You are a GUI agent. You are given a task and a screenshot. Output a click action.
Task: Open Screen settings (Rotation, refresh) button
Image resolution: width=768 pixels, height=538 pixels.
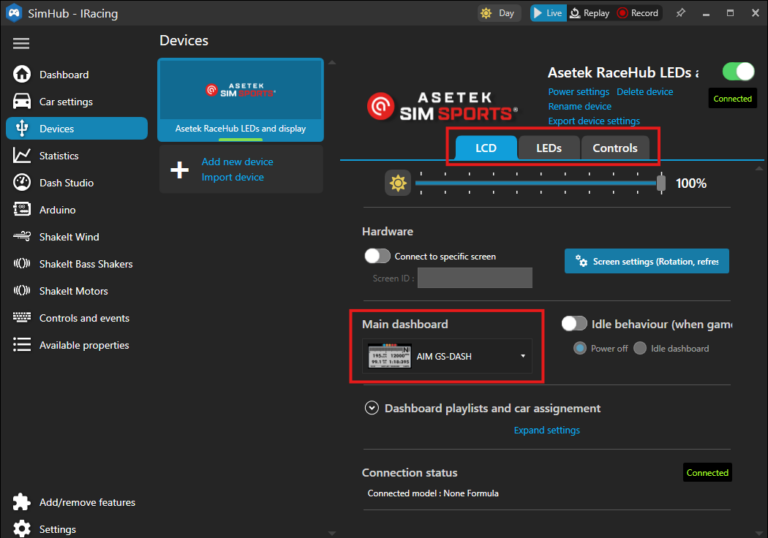click(647, 261)
